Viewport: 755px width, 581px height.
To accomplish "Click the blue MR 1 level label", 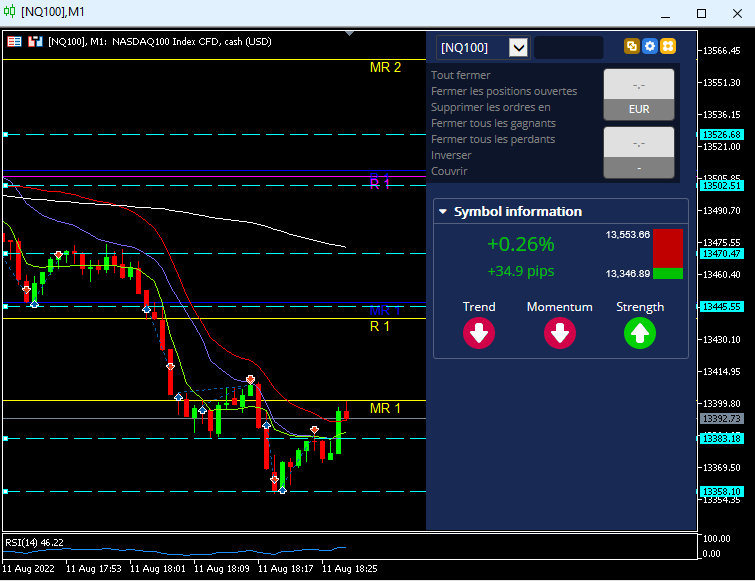I will 385,310.
